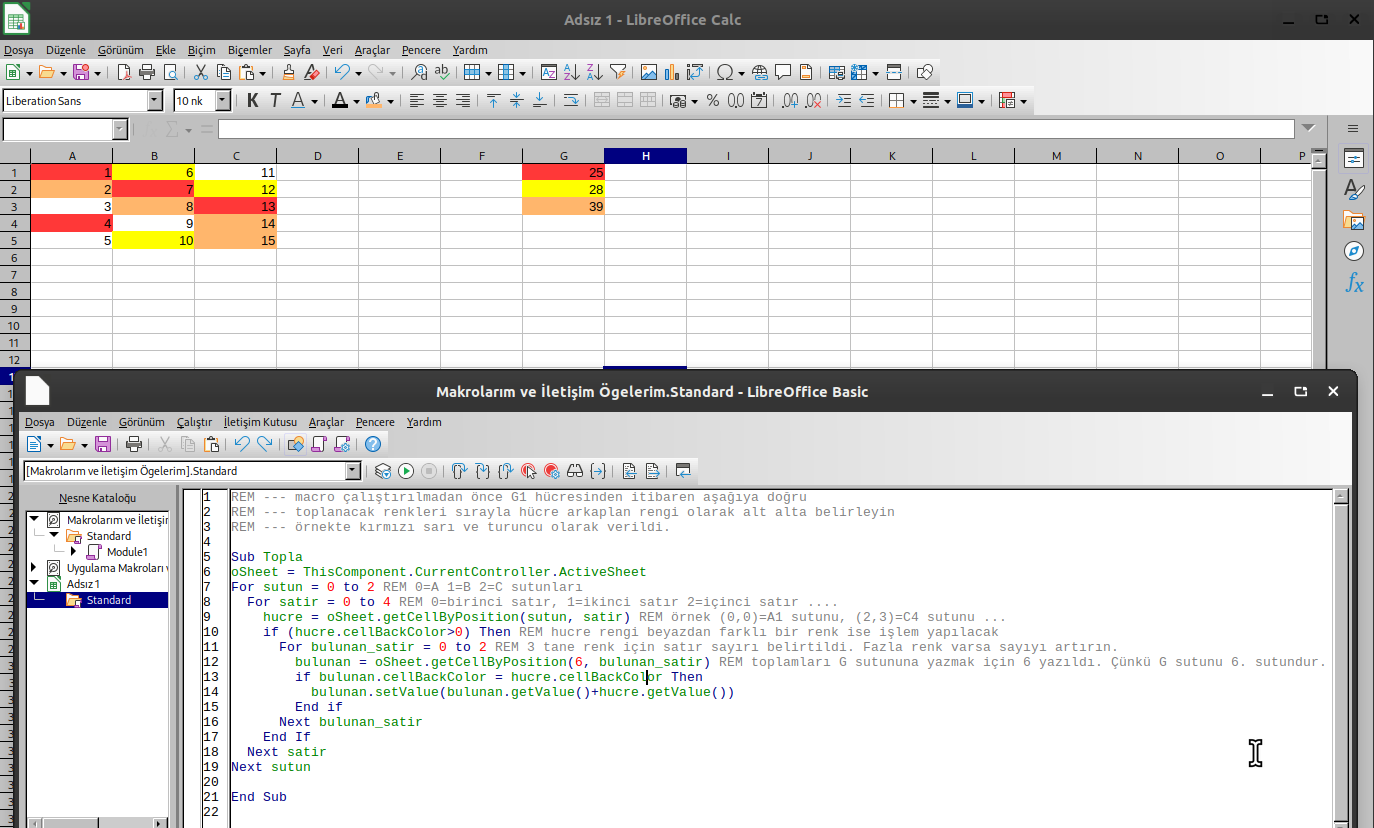Screen dimensions: 1374x828
Task: Click the Import Dialog icon in Basic IDE
Action: pyautogui.click(x=683, y=471)
